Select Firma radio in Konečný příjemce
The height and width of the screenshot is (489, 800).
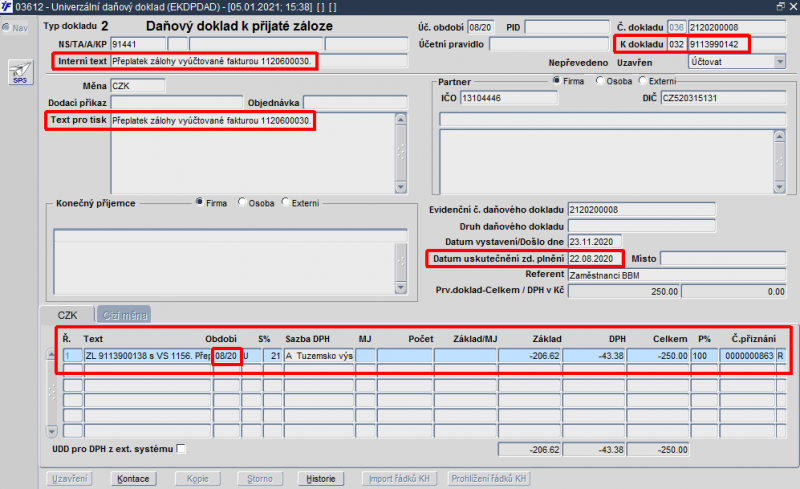(x=199, y=202)
